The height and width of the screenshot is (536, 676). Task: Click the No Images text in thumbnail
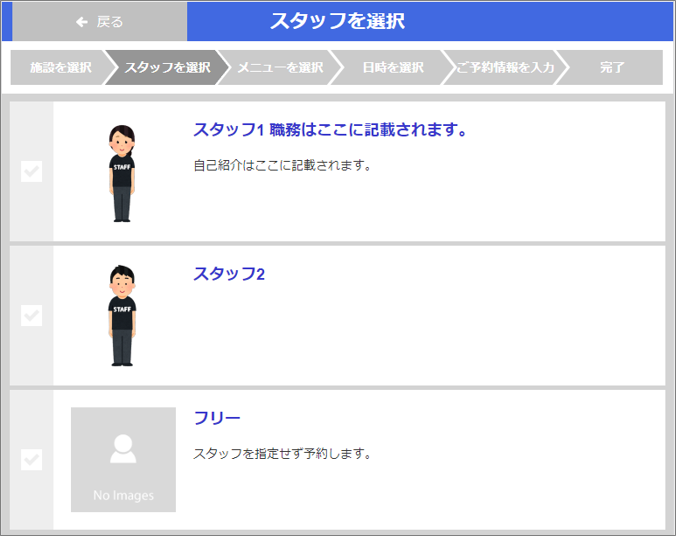[123, 496]
